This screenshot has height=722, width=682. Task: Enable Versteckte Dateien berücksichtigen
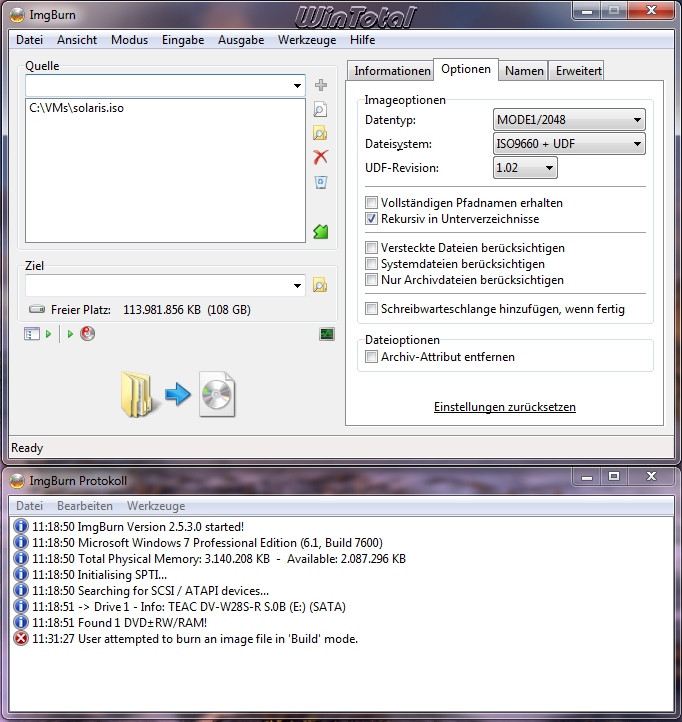[x=371, y=248]
